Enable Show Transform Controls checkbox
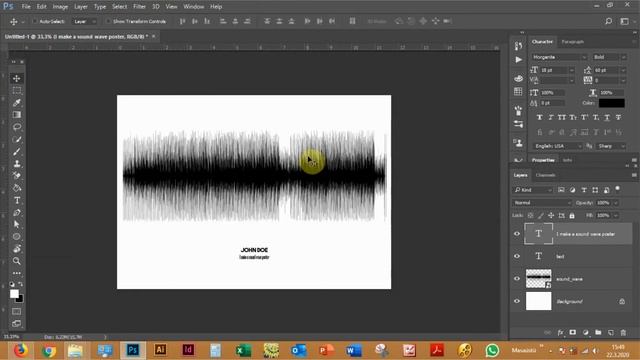The width and height of the screenshot is (640, 360). [108, 21]
